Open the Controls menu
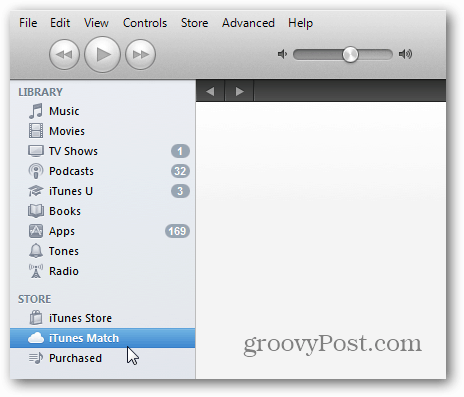The width and height of the screenshot is (464, 397). tap(145, 23)
